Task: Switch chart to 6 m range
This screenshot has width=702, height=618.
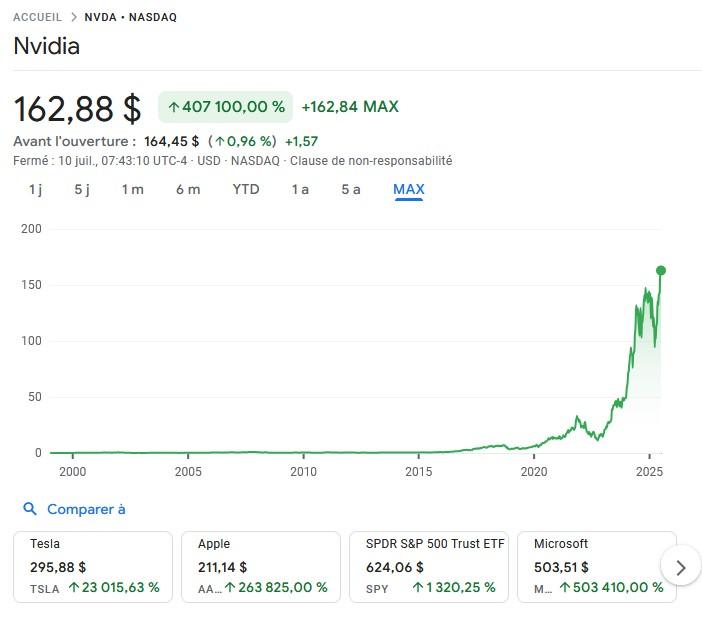Action: [188, 189]
